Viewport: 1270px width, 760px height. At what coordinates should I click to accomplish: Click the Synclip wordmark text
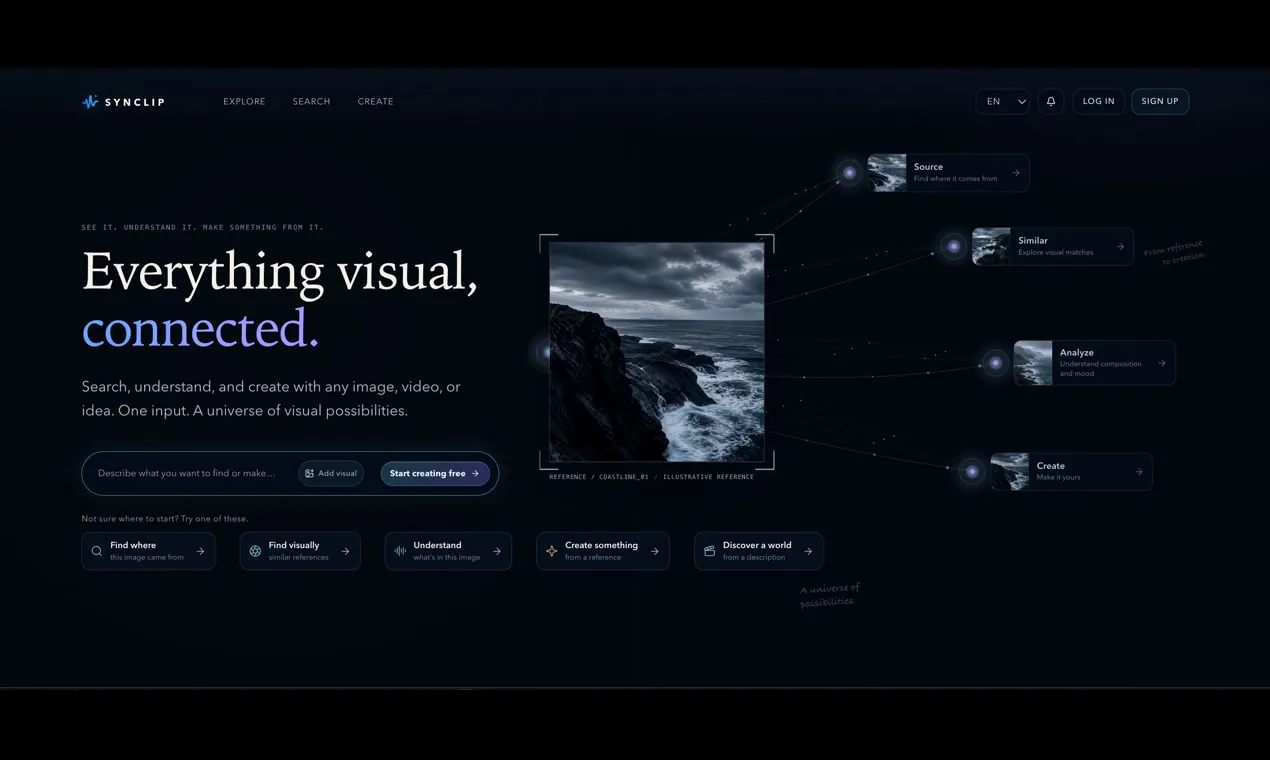[135, 102]
